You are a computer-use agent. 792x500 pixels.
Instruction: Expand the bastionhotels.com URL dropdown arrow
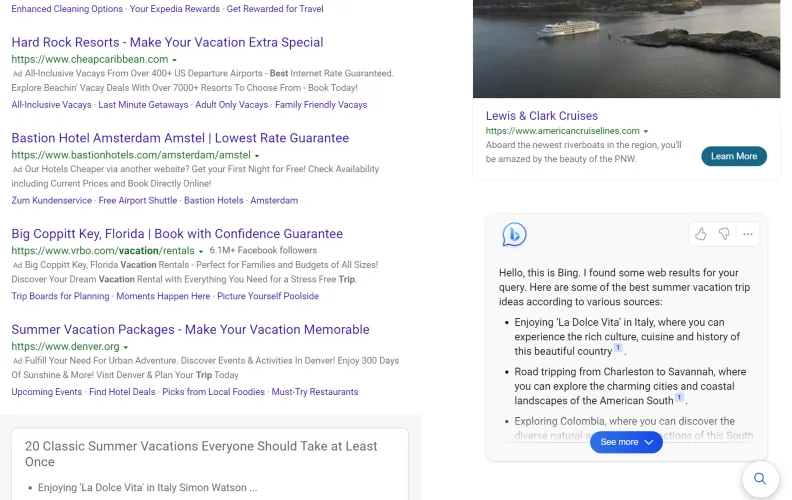(x=257, y=156)
